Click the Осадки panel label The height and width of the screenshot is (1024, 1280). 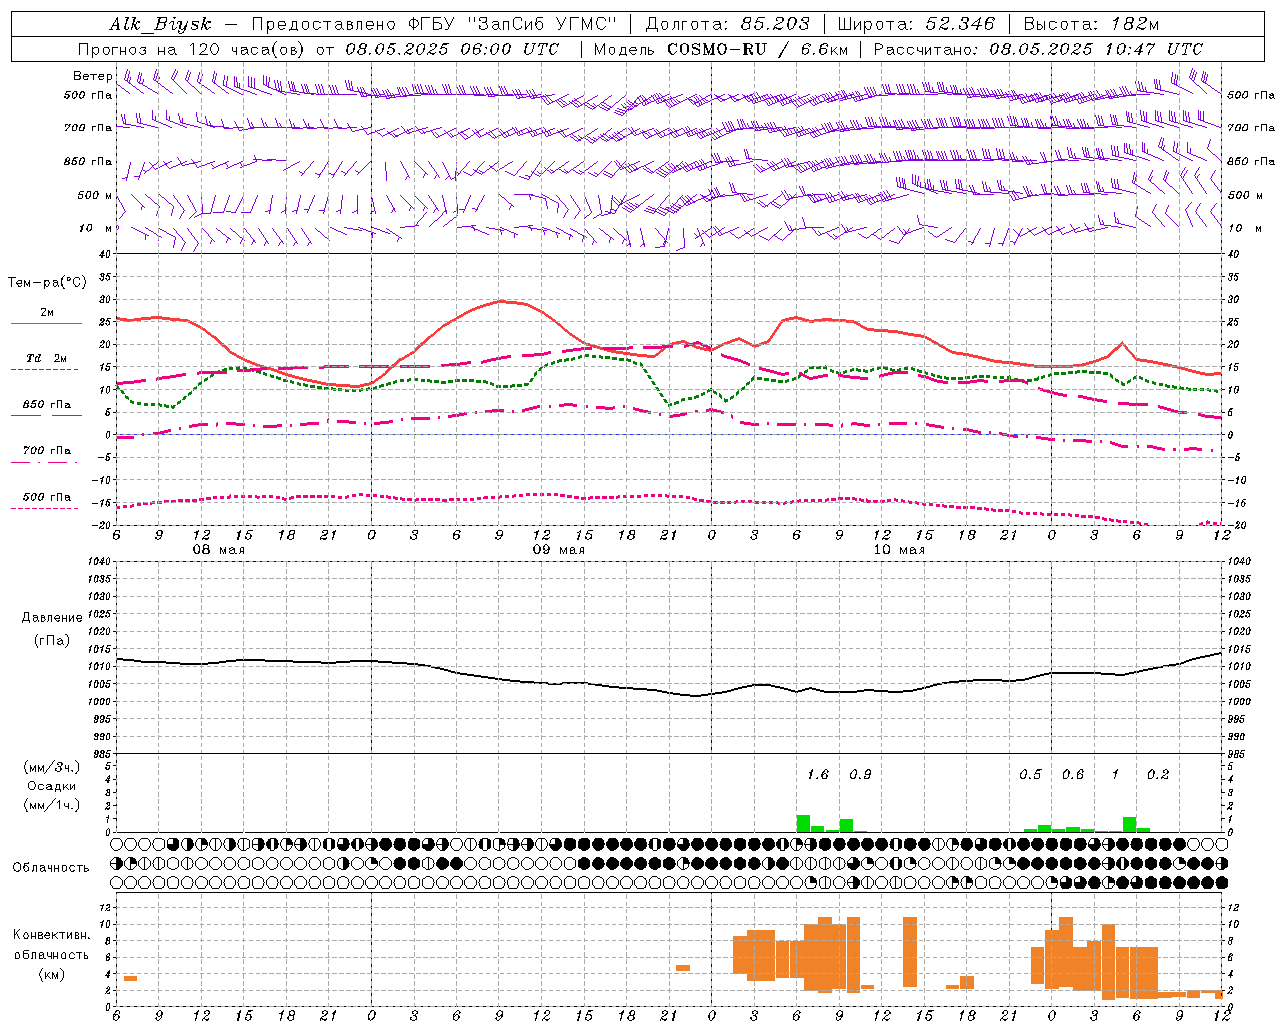click(52, 786)
